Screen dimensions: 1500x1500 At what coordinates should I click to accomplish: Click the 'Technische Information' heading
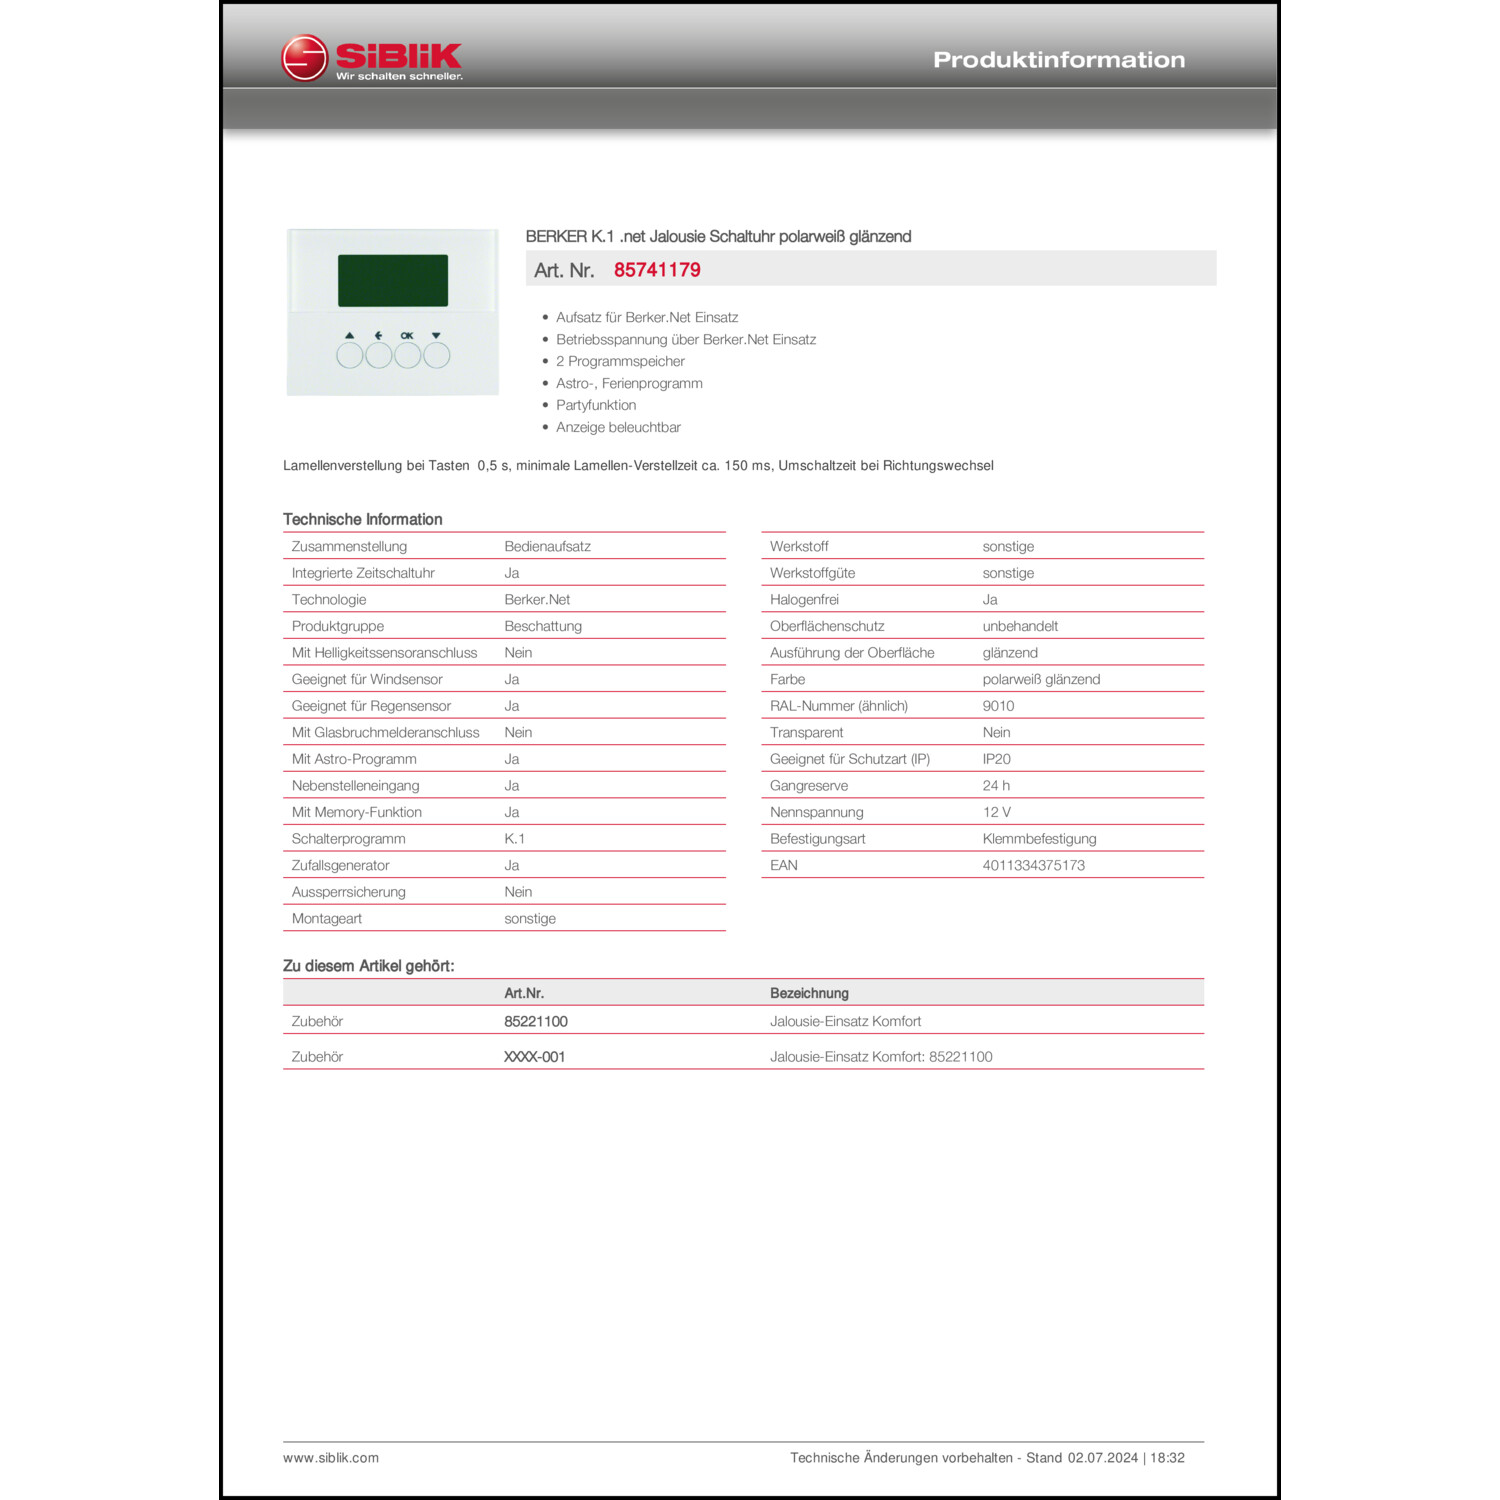click(362, 519)
